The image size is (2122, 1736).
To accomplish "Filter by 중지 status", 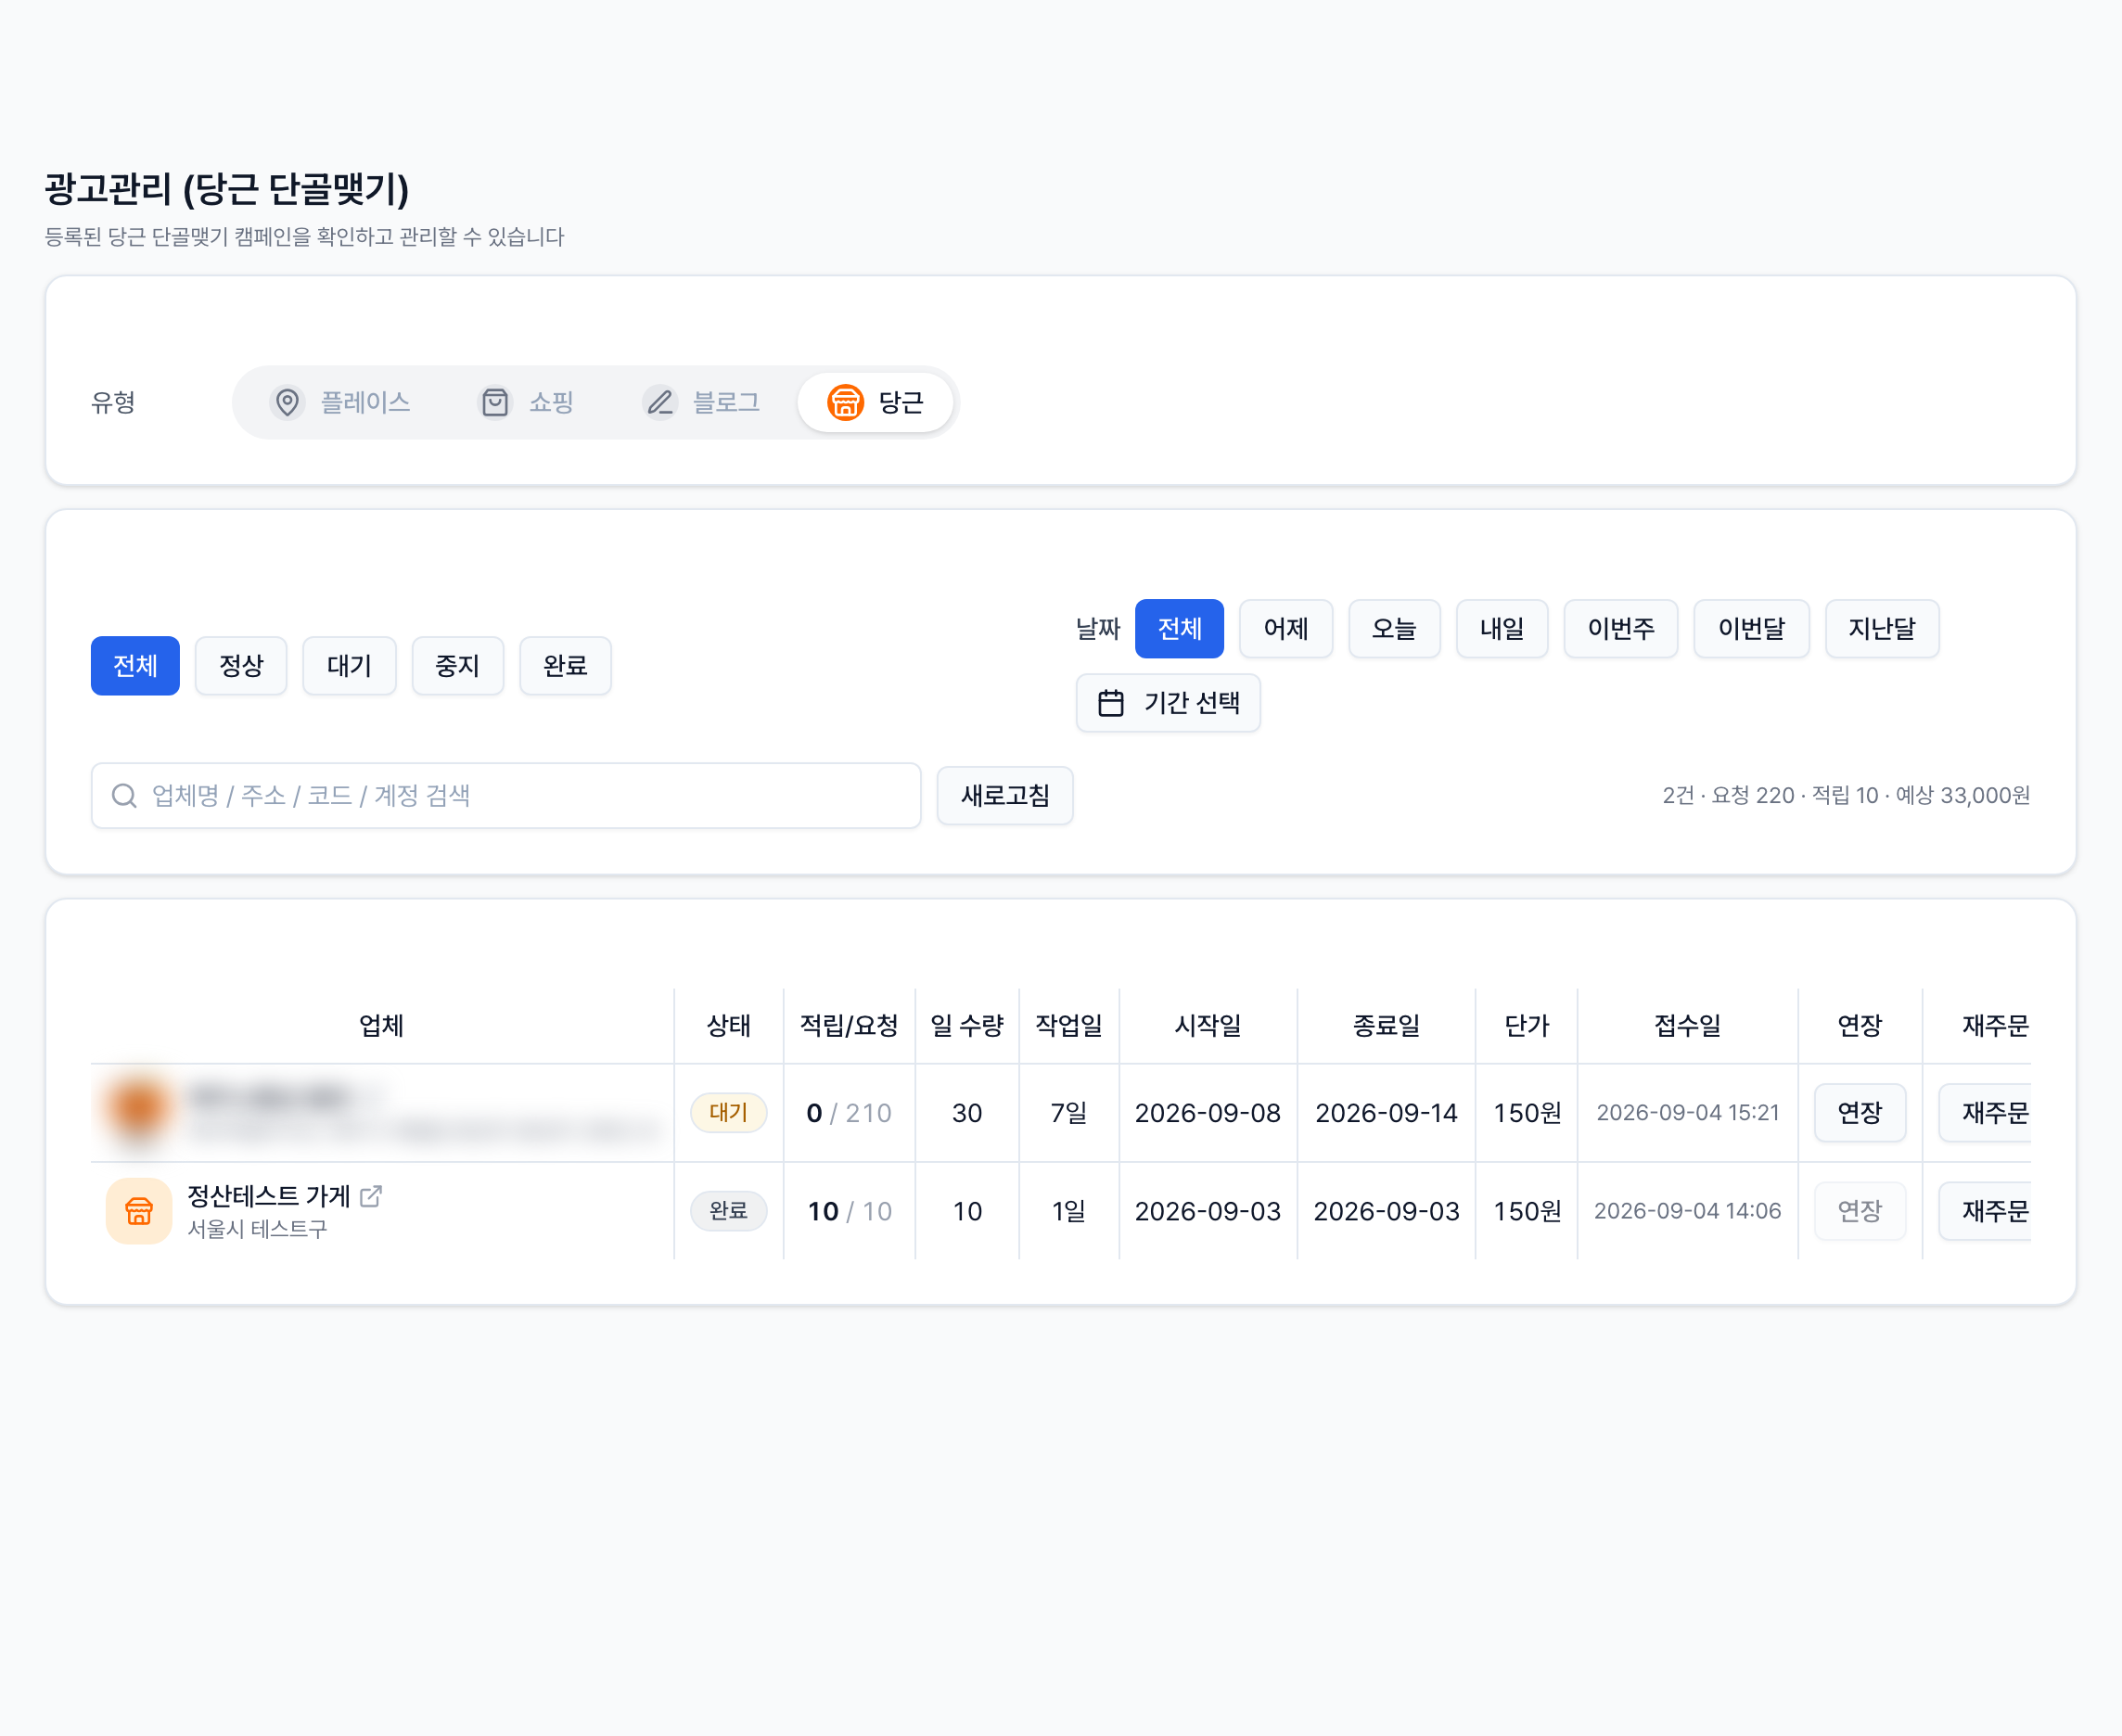I will tap(458, 666).
